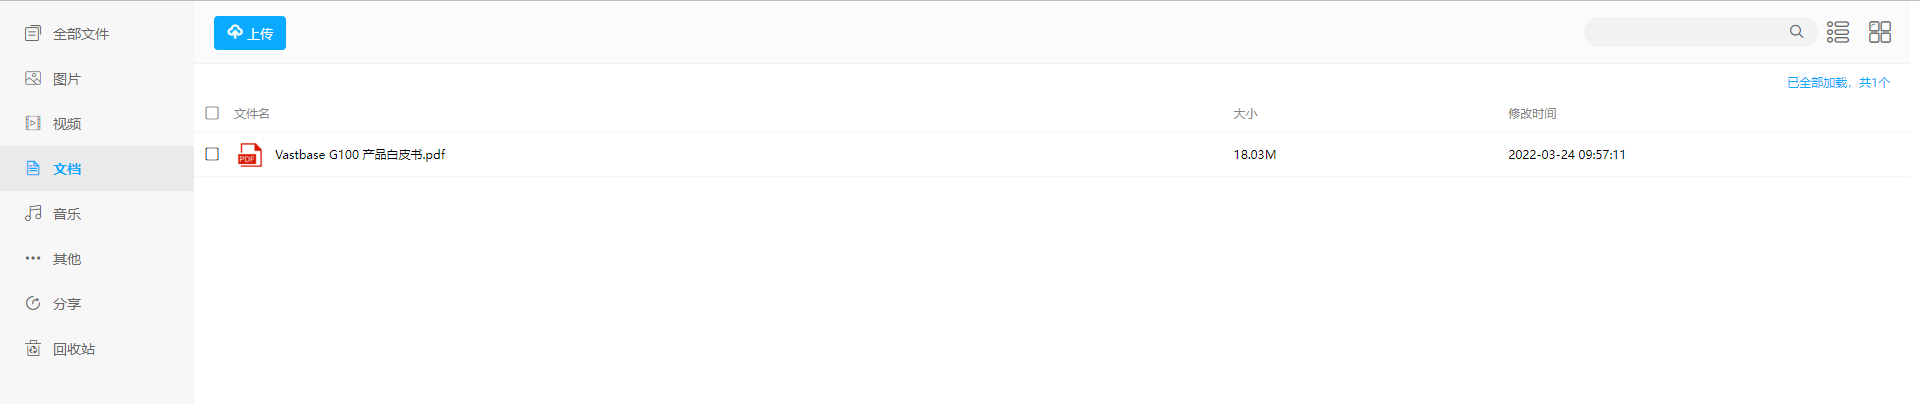The width and height of the screenshot is (1920, 404).
Task: Click the Upload (上传) button
Action: pos(250,33)
